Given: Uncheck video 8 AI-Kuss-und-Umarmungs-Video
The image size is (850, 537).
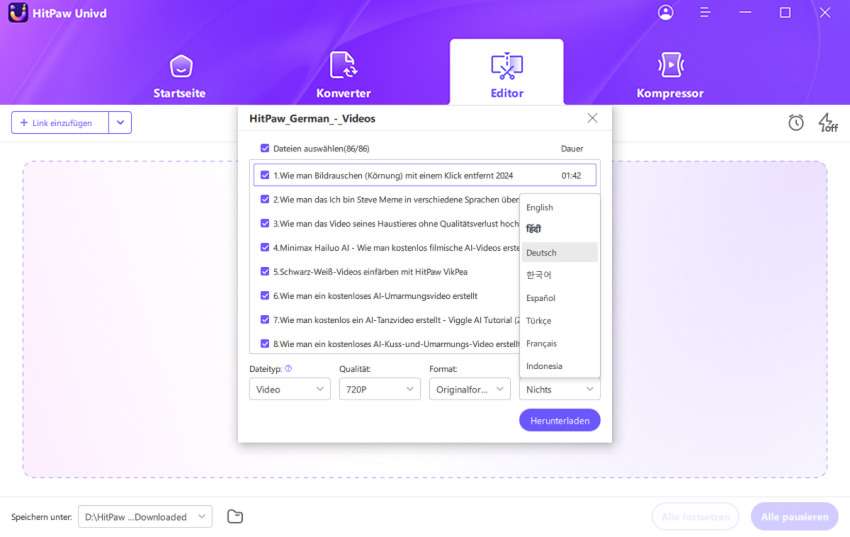Looking at the screenshot, I should 265,343.
